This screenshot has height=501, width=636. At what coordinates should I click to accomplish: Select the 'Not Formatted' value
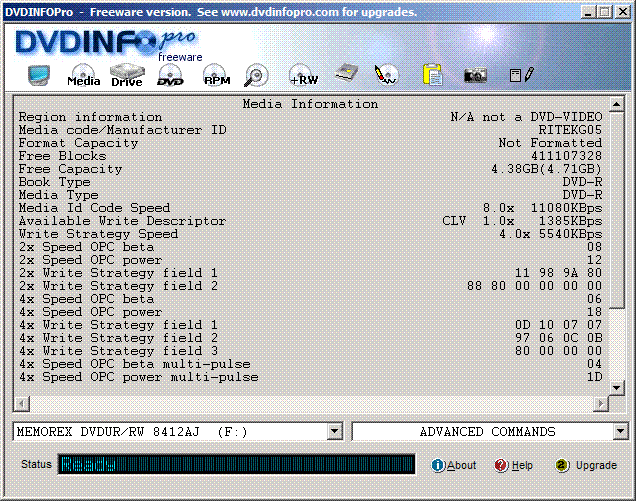[x=550, y=143]
